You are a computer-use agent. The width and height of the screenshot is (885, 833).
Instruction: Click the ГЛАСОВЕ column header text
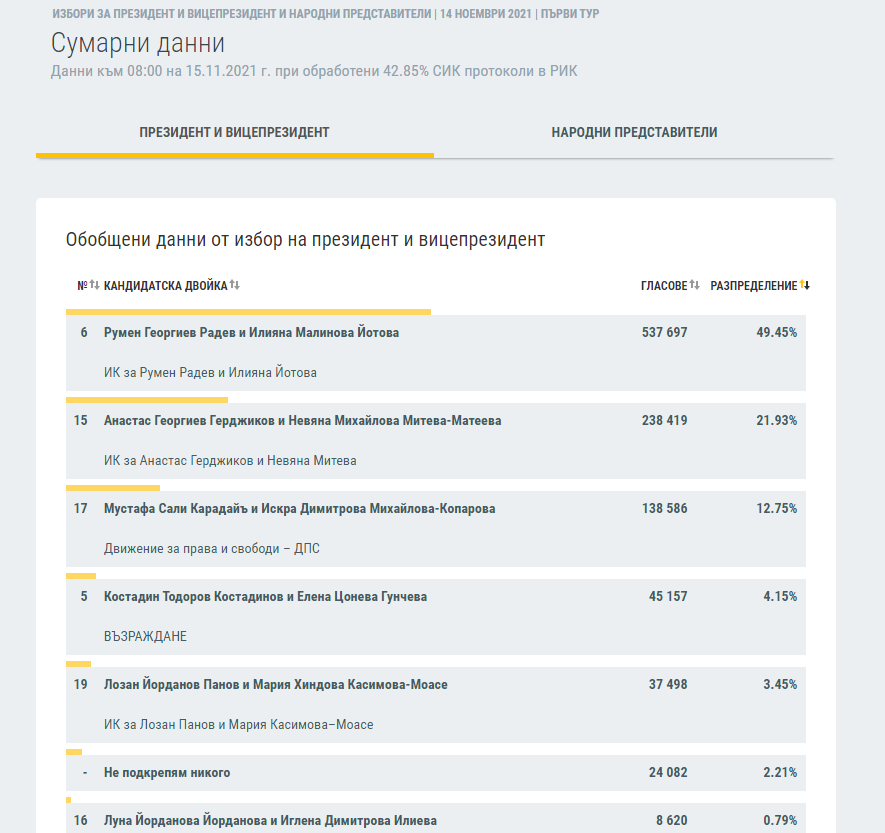point(663,285)
